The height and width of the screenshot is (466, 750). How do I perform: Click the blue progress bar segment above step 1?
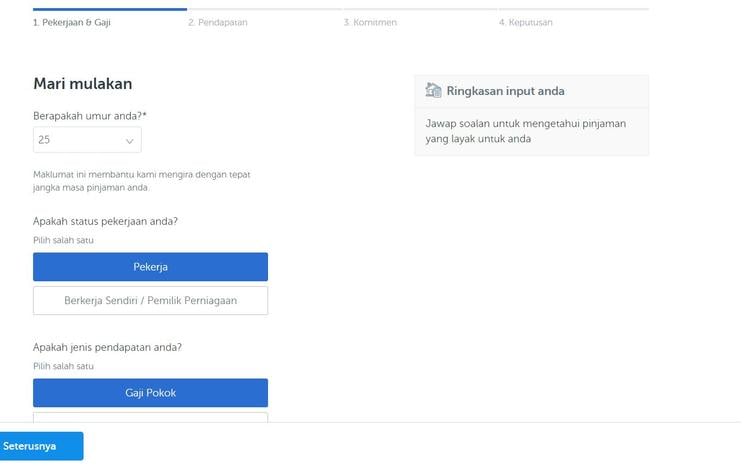point(110,9)
